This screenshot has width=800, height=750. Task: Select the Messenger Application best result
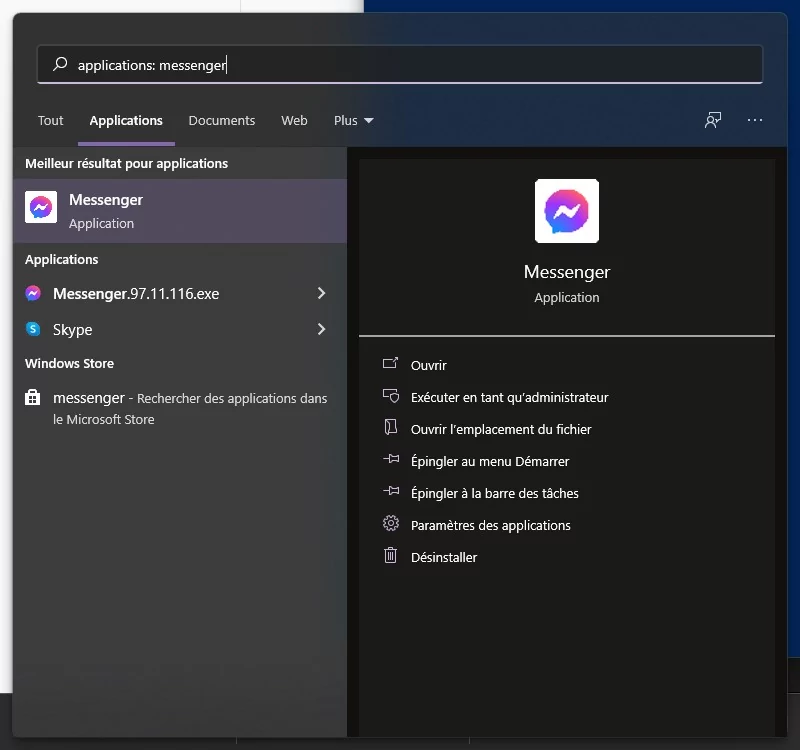click(x=180, y=211)
